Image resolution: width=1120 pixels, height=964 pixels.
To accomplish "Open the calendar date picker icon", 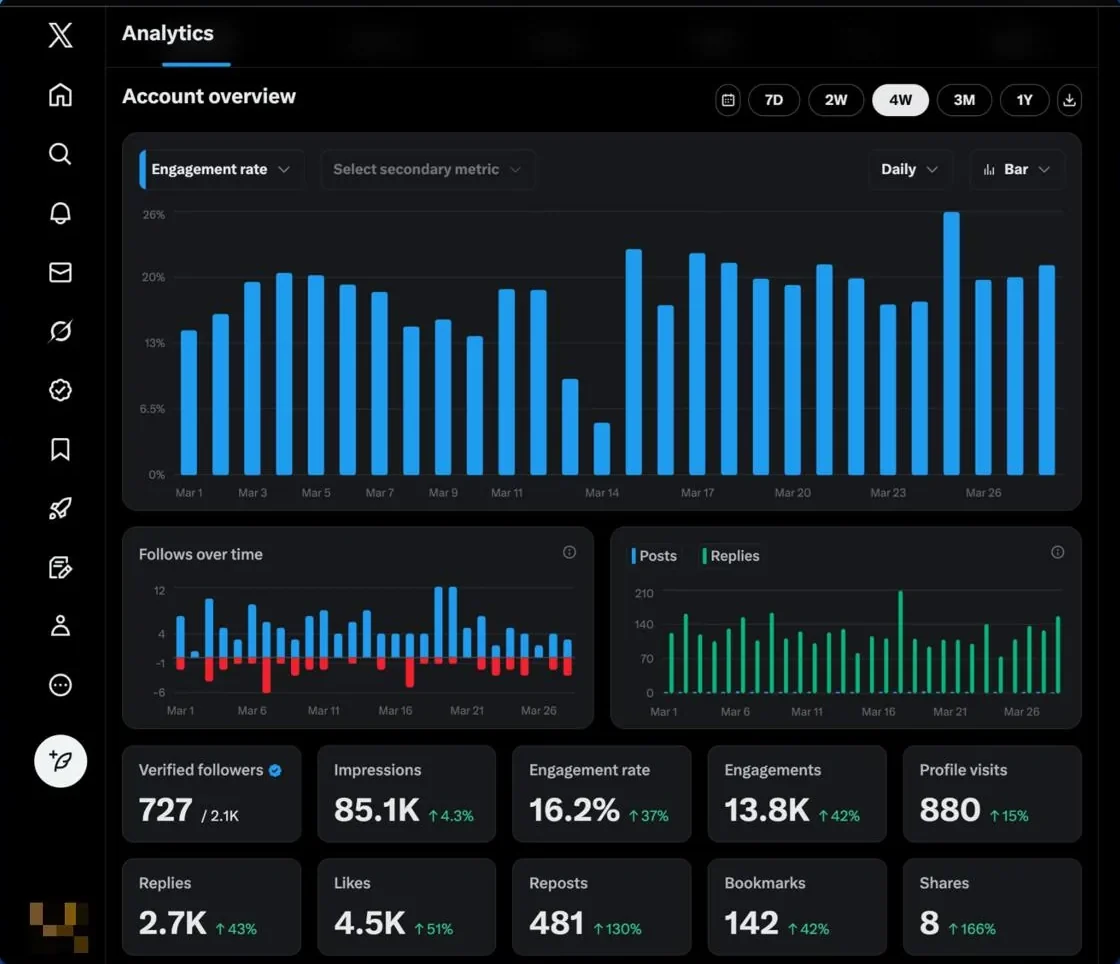I will [x=728, y=100].
